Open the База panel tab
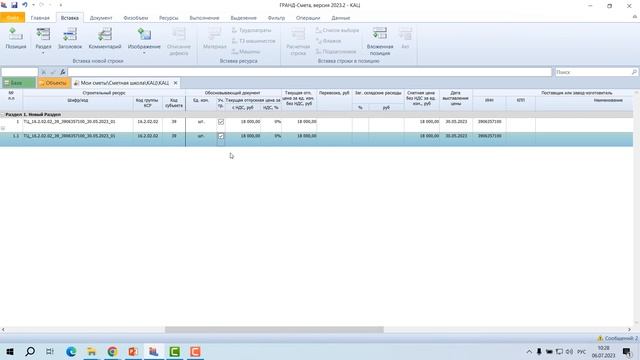The width and height of the screenshot is (640, 360). click(18, 83)
